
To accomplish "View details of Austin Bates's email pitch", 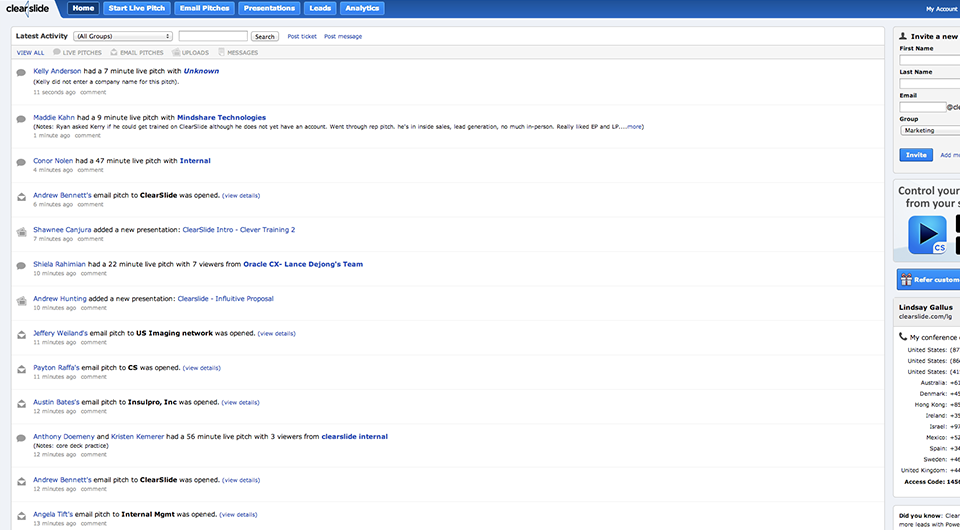I will (241, 403).
